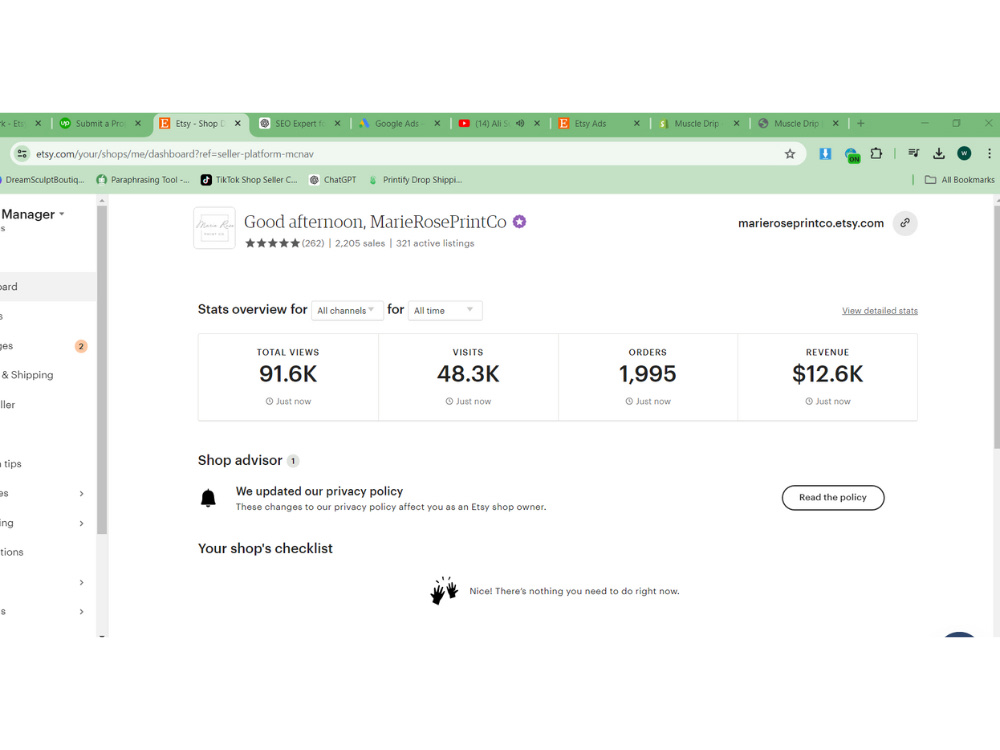Open the media control playlist icon
The image size is (1000, 750).
pos(913,154)
